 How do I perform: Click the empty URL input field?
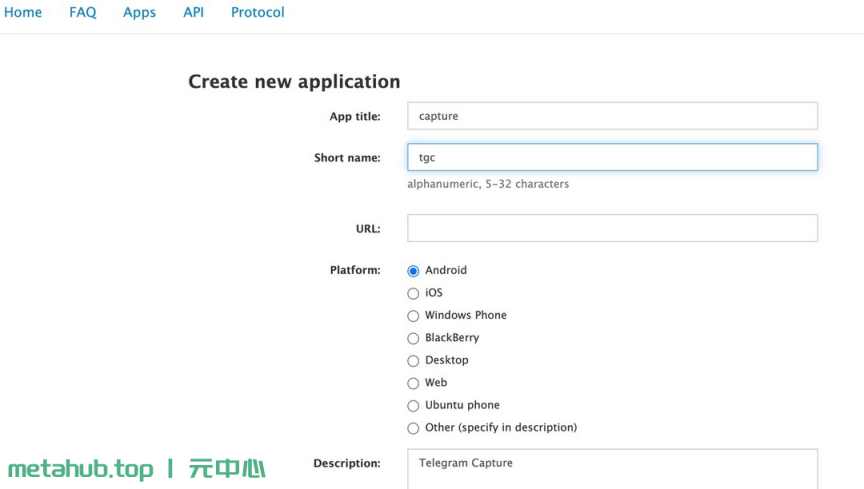612,228
